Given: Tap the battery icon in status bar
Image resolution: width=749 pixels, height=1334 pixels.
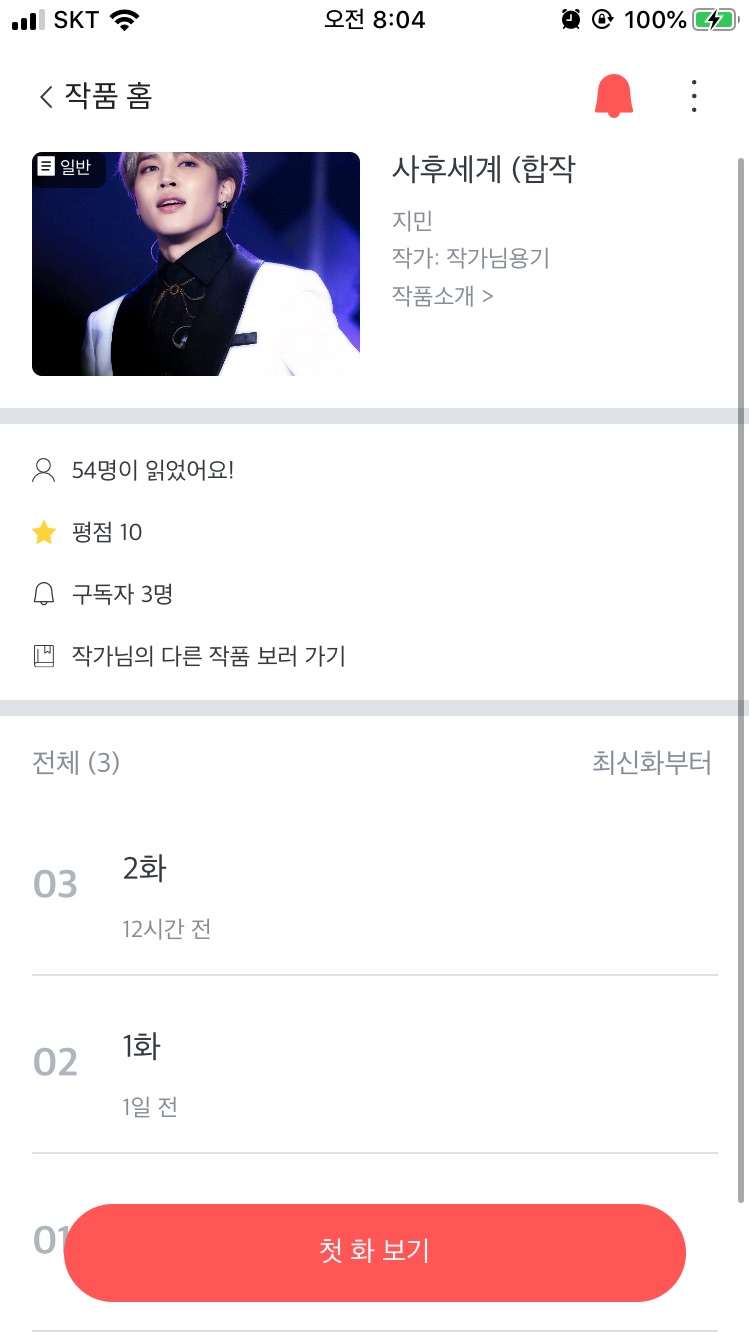Looking at the screenshot, I should tap(715, 20).
